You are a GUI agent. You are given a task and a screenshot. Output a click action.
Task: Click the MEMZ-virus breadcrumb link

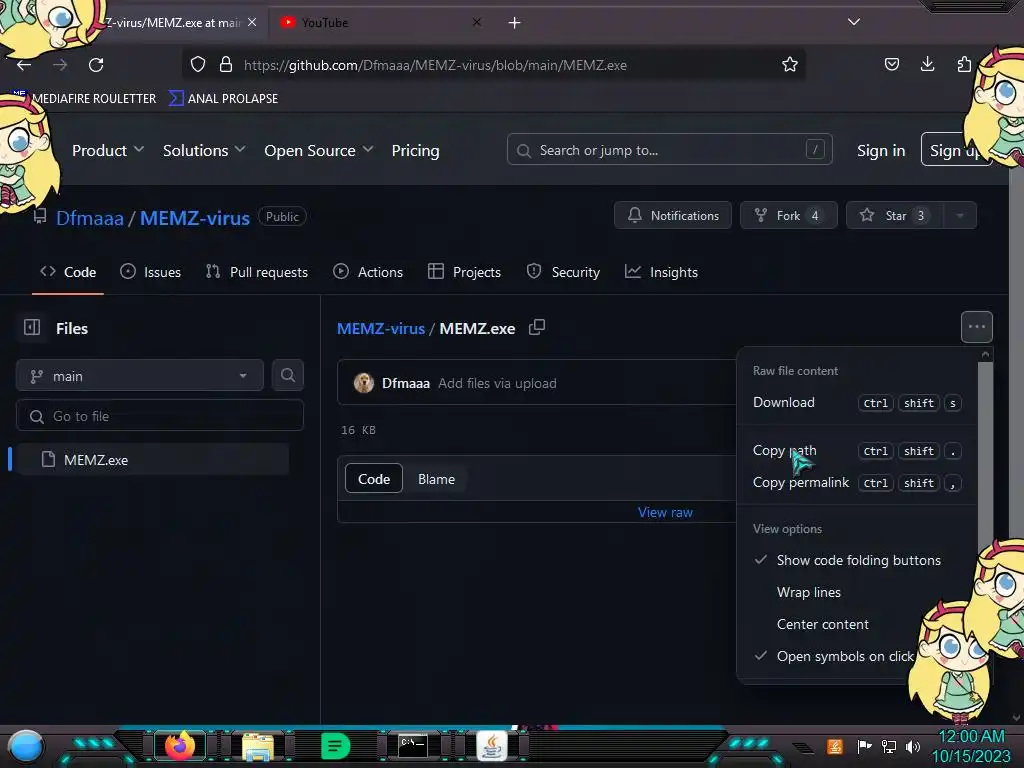pyautogui.click(x=381, y=328)
